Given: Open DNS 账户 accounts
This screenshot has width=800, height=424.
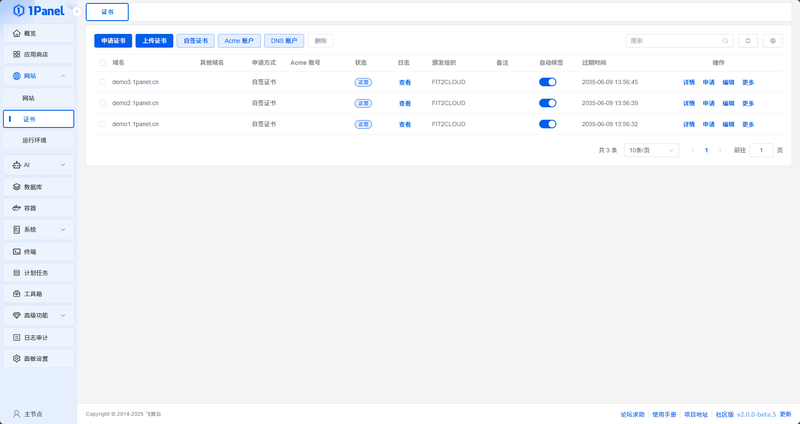Looking at the screenshot, I should click(284, 41).
